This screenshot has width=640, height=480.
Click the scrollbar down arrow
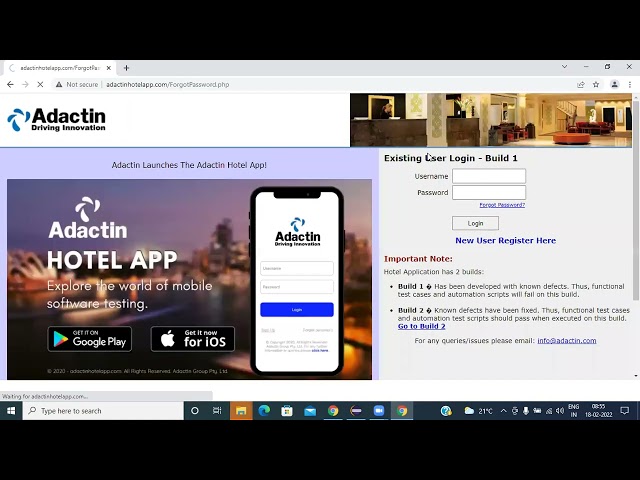tap(636, 376)
